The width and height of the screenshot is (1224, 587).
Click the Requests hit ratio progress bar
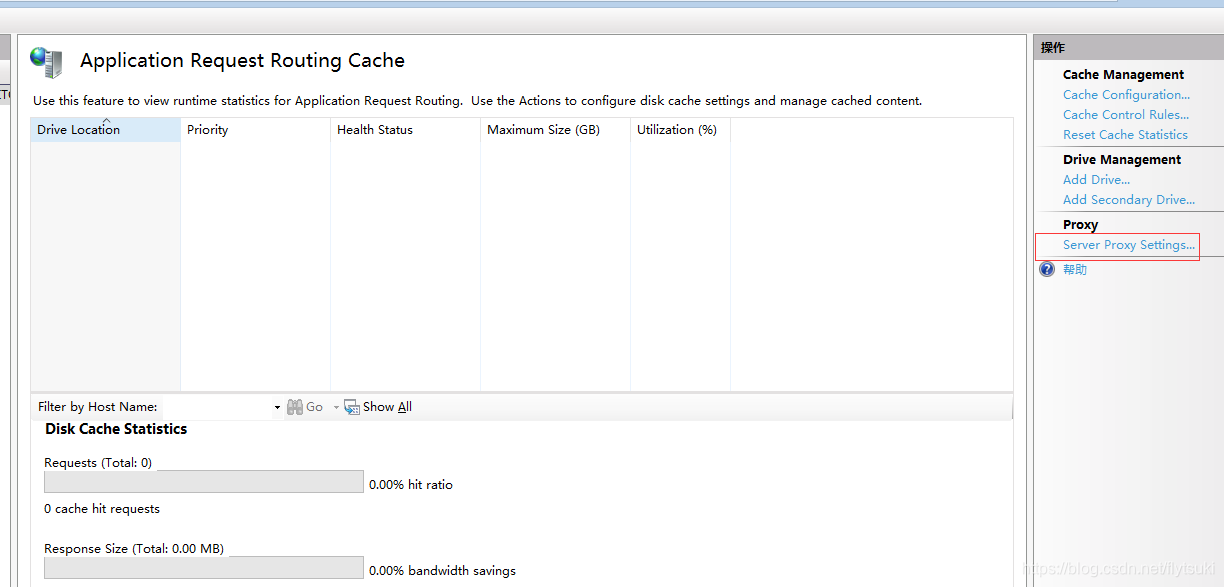coord(204,482)
